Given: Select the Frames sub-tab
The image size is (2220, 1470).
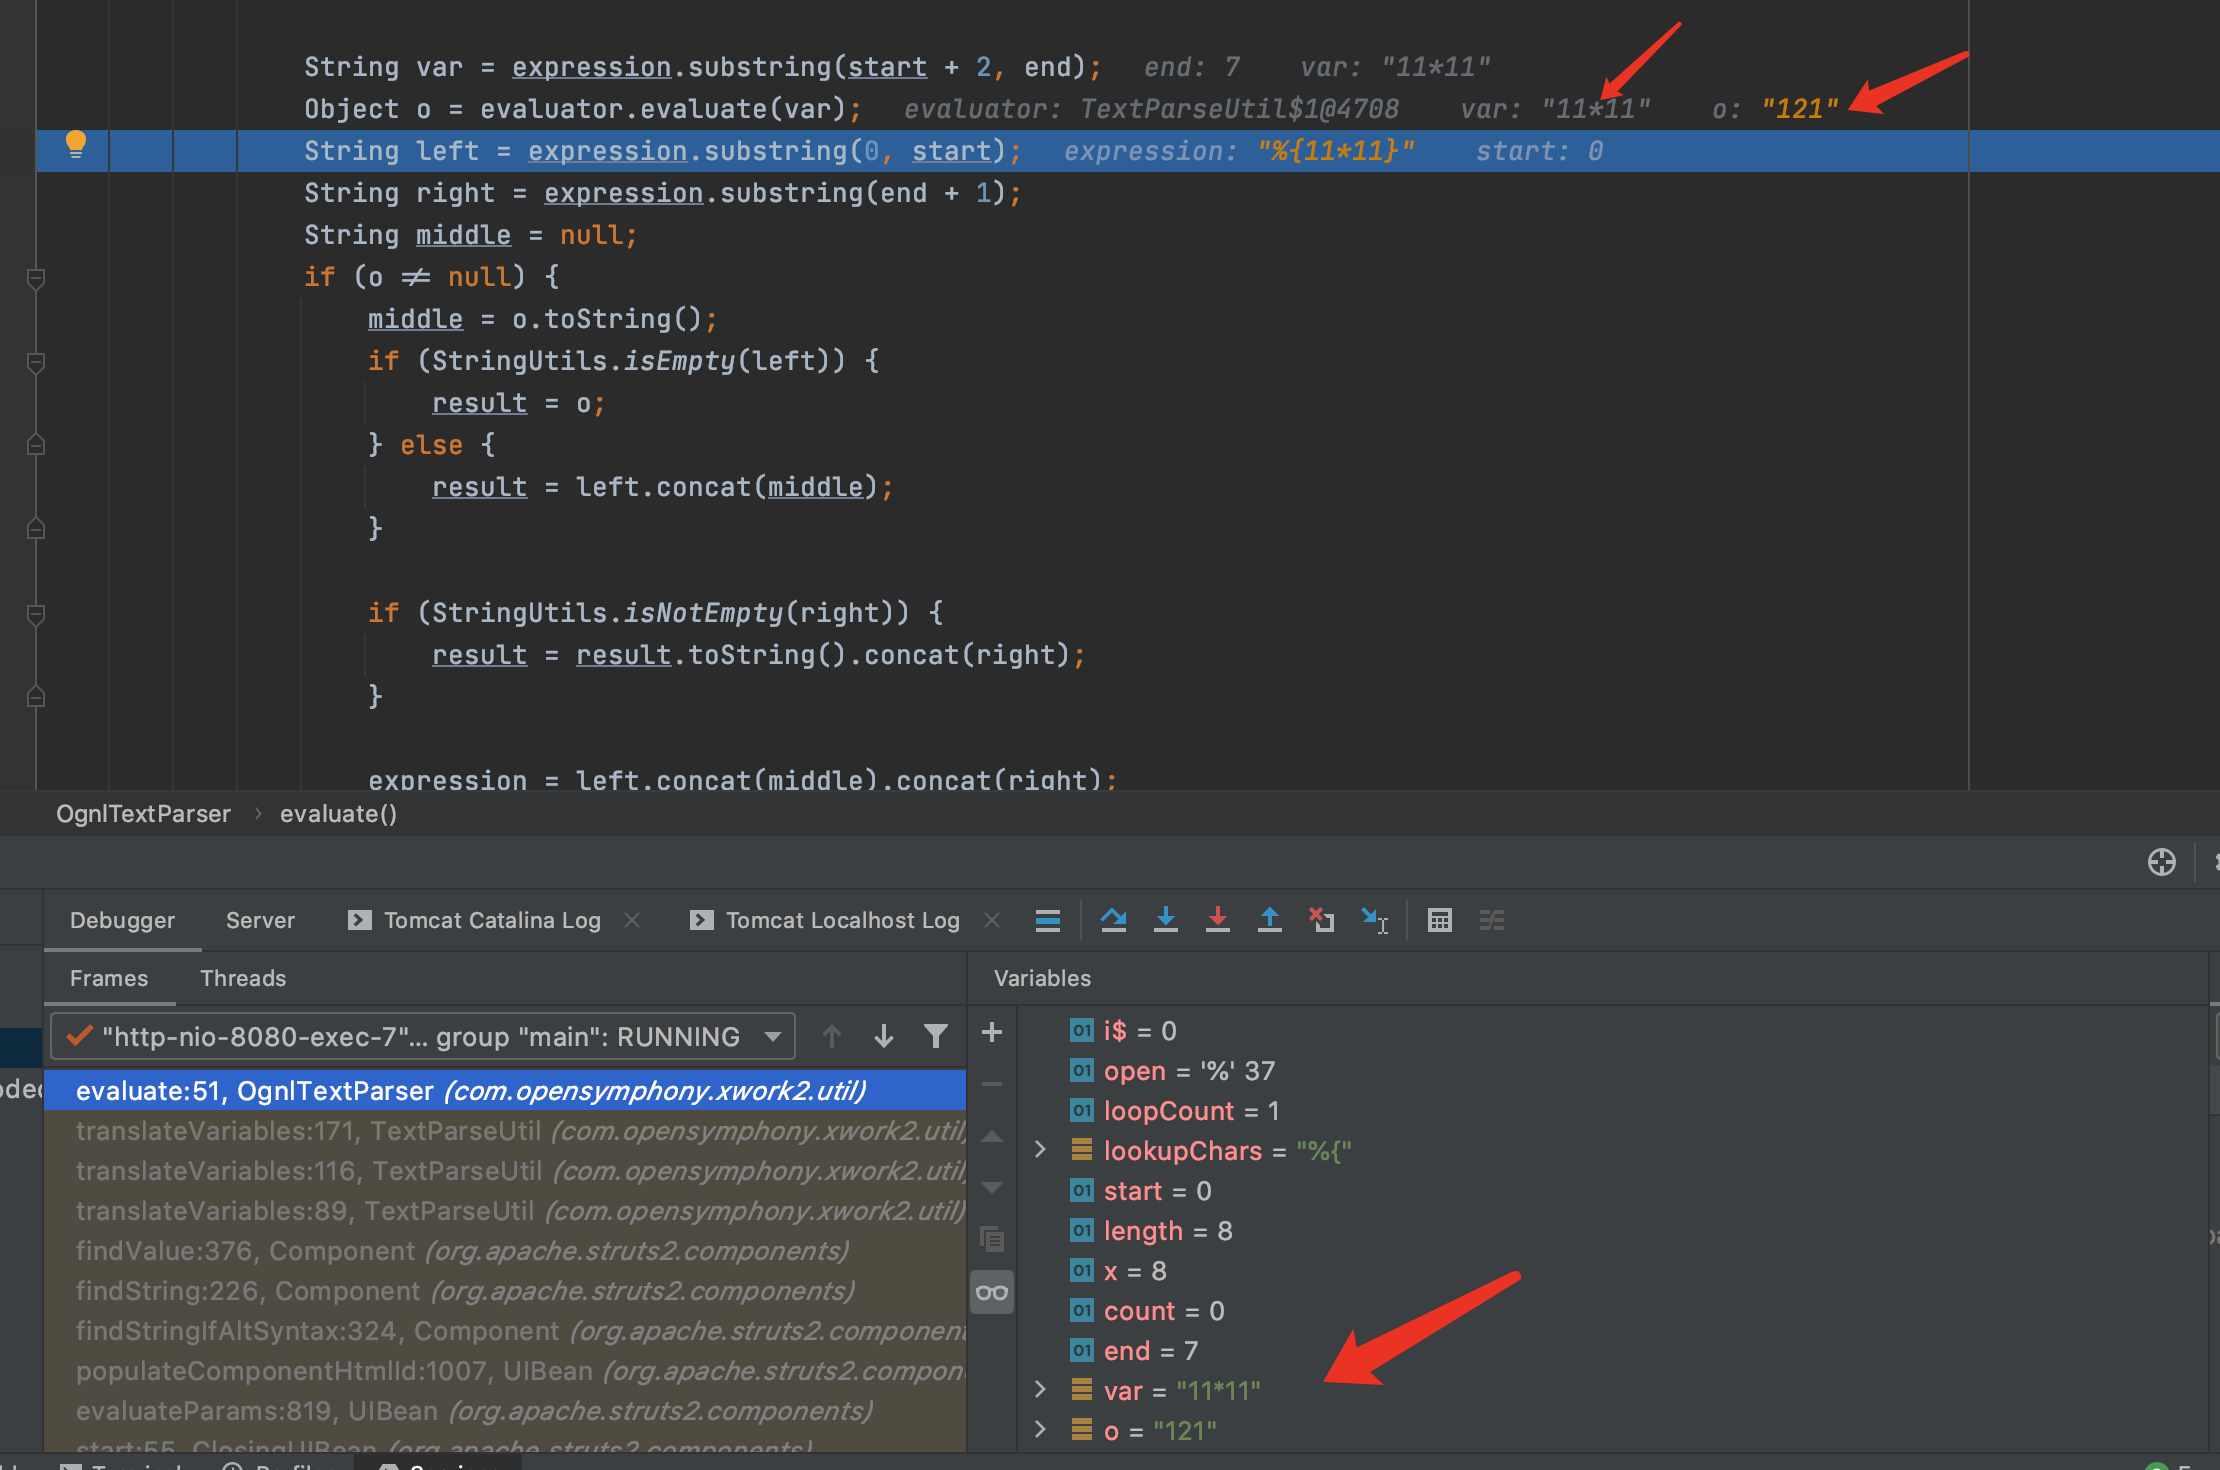Looking at the screenshot, I should 109,978.
